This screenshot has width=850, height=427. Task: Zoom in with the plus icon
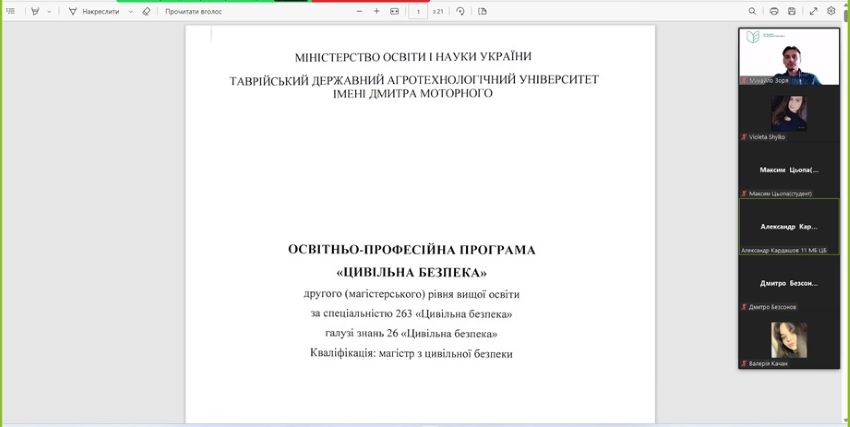click(x=376, y=11)
